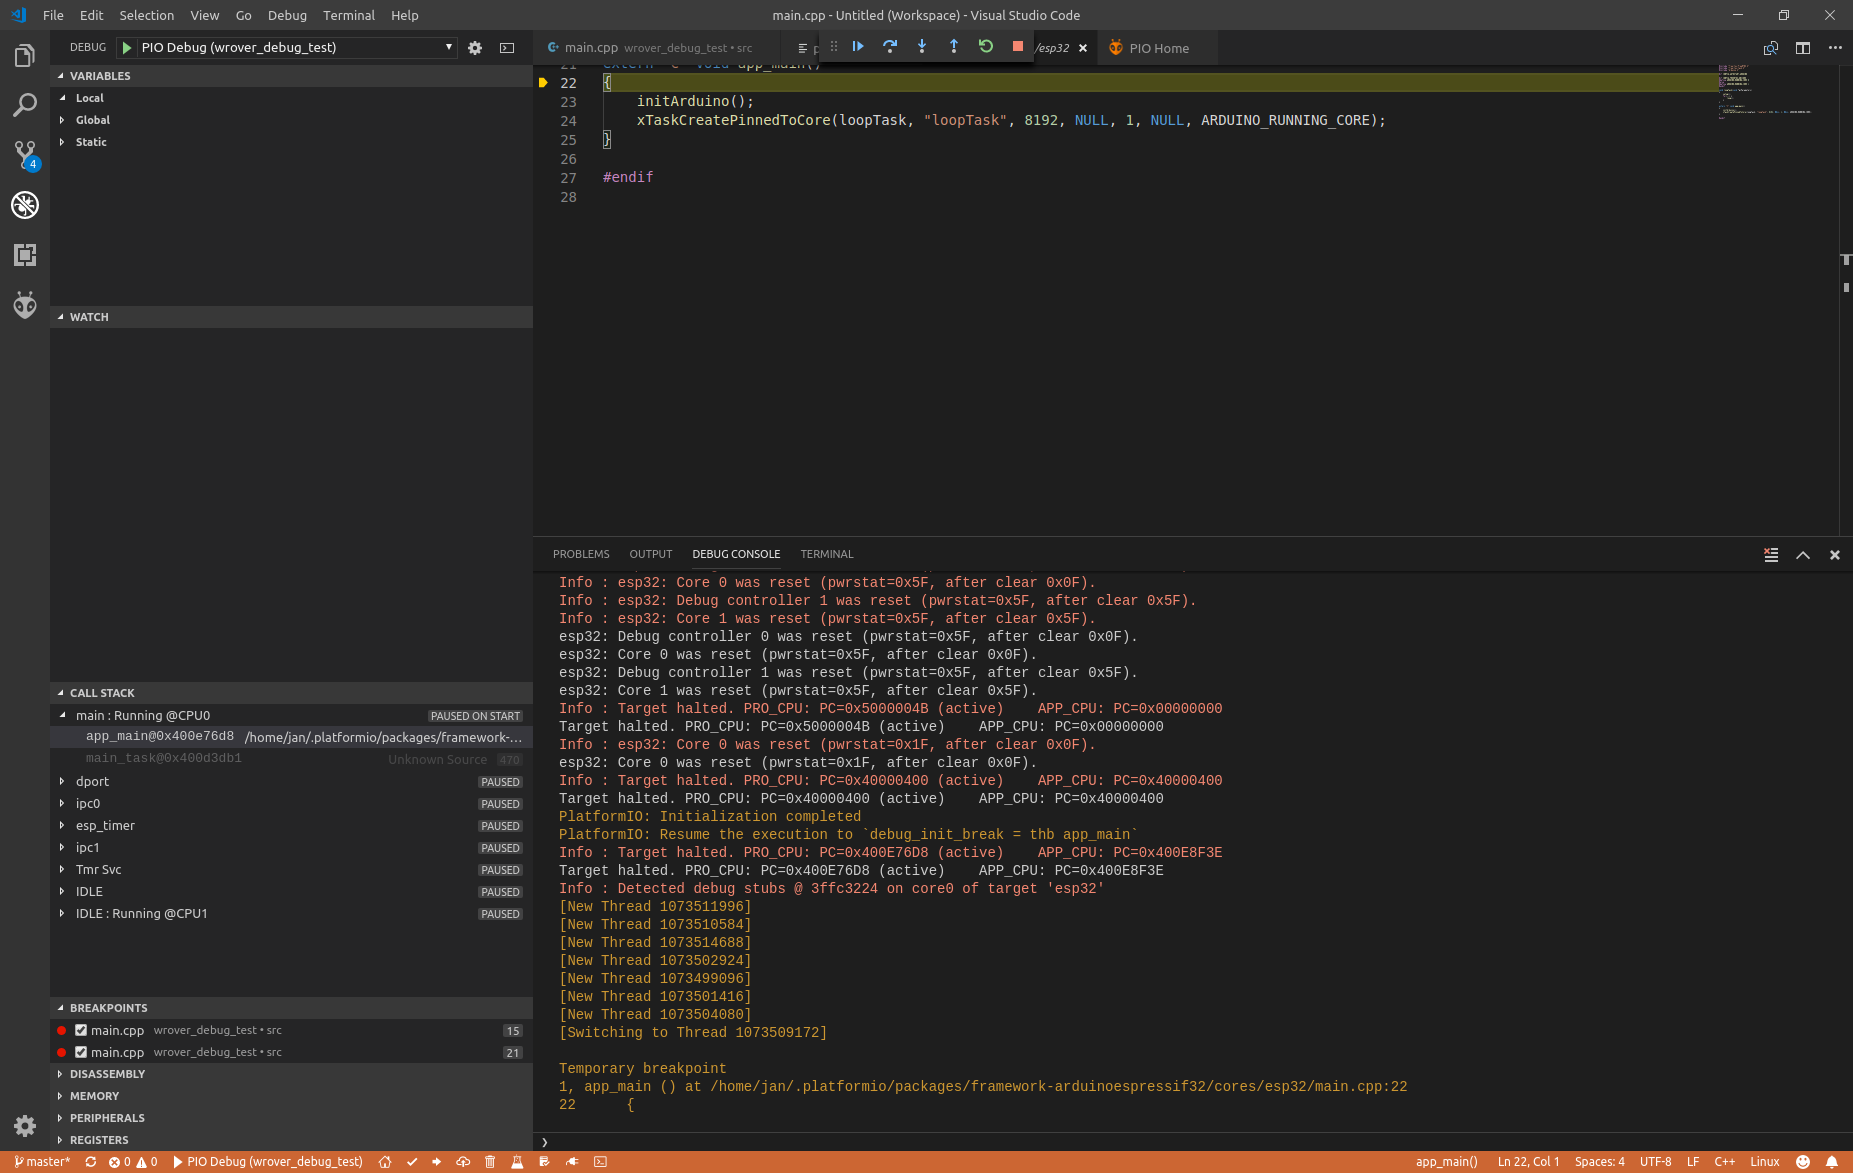
Task: Collapse the Local variables scope
Action: 62,98
